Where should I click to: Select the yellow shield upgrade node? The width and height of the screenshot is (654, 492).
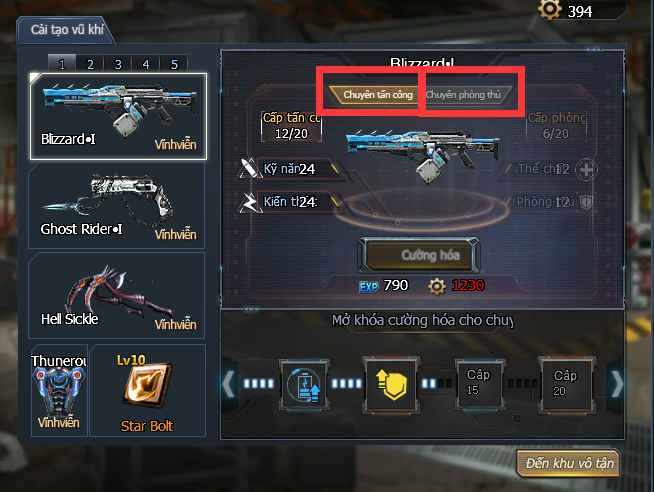pyautogui.click(x=390, y=384)
